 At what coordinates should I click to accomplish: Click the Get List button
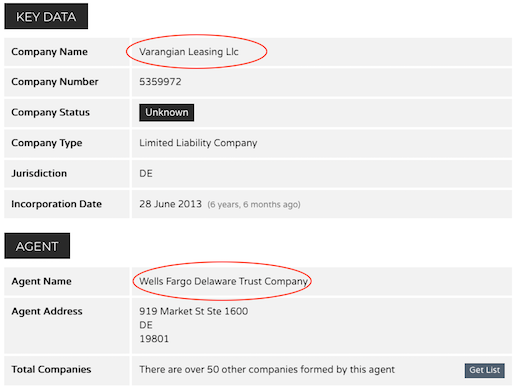tap(484, 370)
